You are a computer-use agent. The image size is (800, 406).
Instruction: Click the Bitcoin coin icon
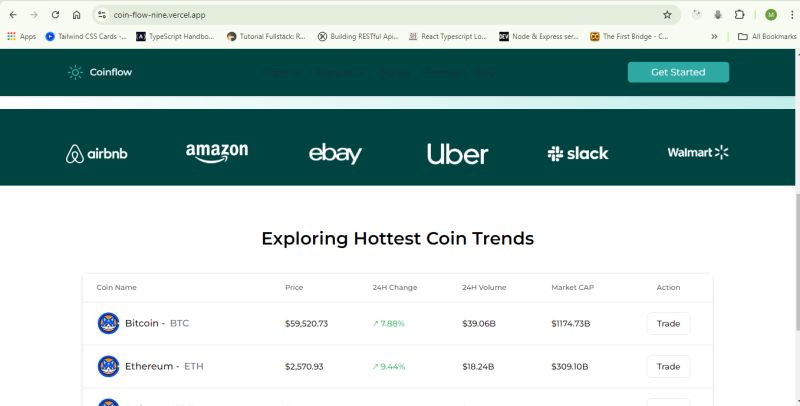pos(108,323)
